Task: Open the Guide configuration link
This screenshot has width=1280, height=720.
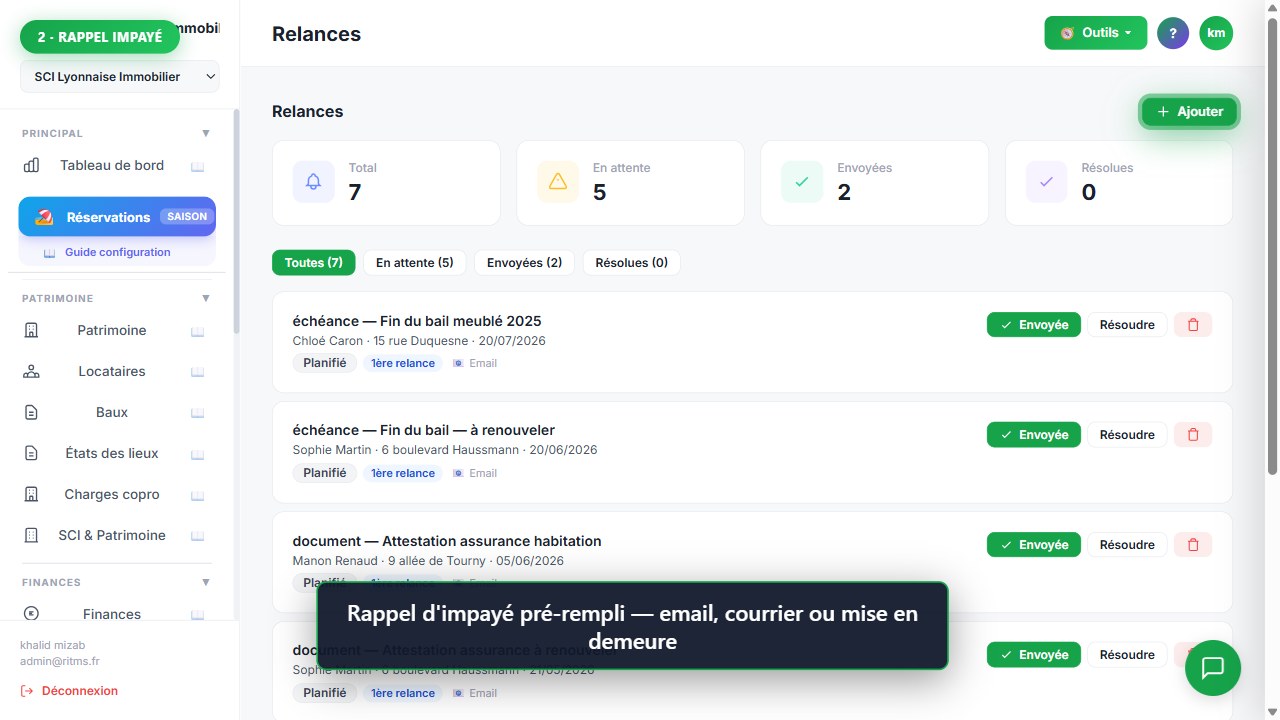Action: 117,252
